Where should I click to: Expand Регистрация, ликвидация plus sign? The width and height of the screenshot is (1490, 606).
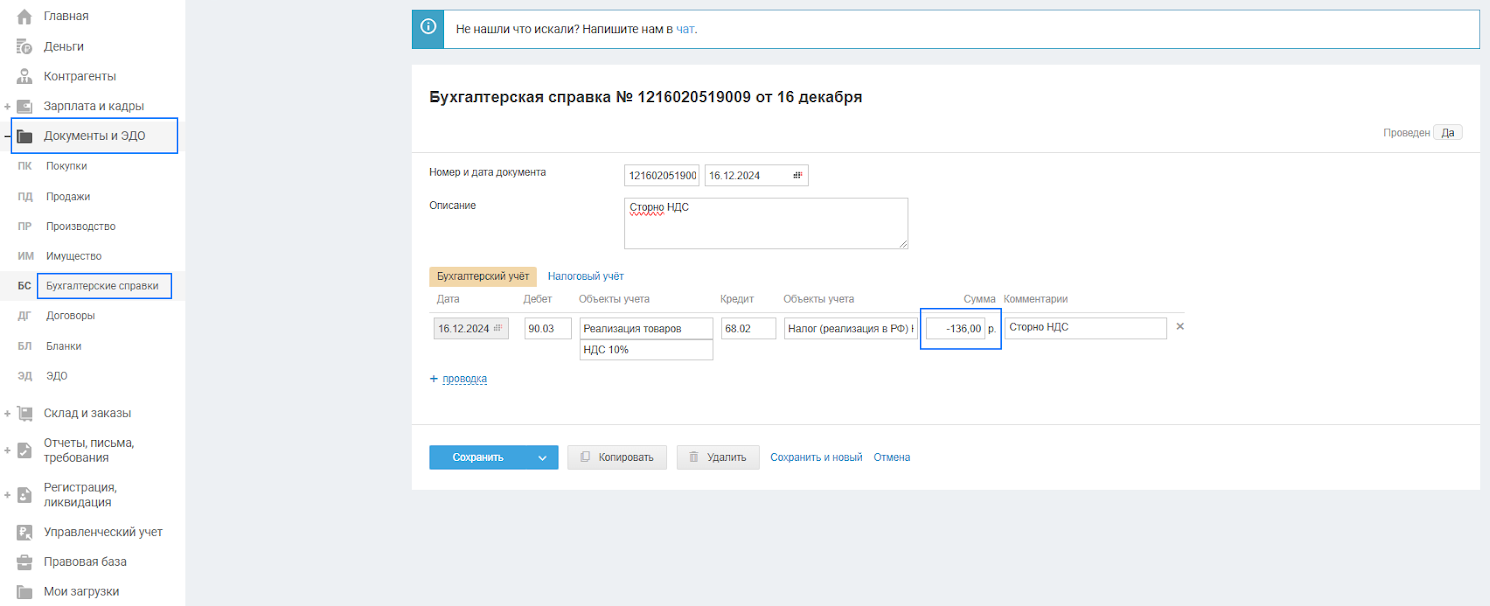point(7,494)
